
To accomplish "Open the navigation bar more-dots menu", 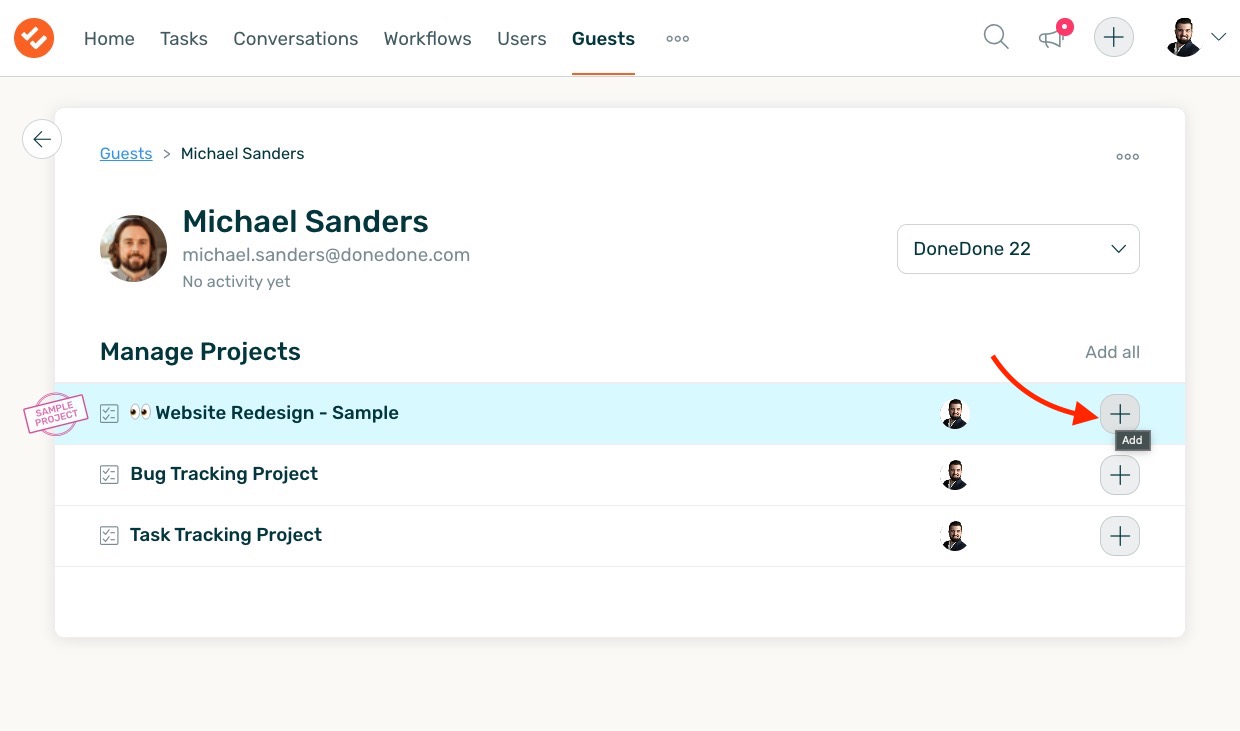I will click(678, 39).
